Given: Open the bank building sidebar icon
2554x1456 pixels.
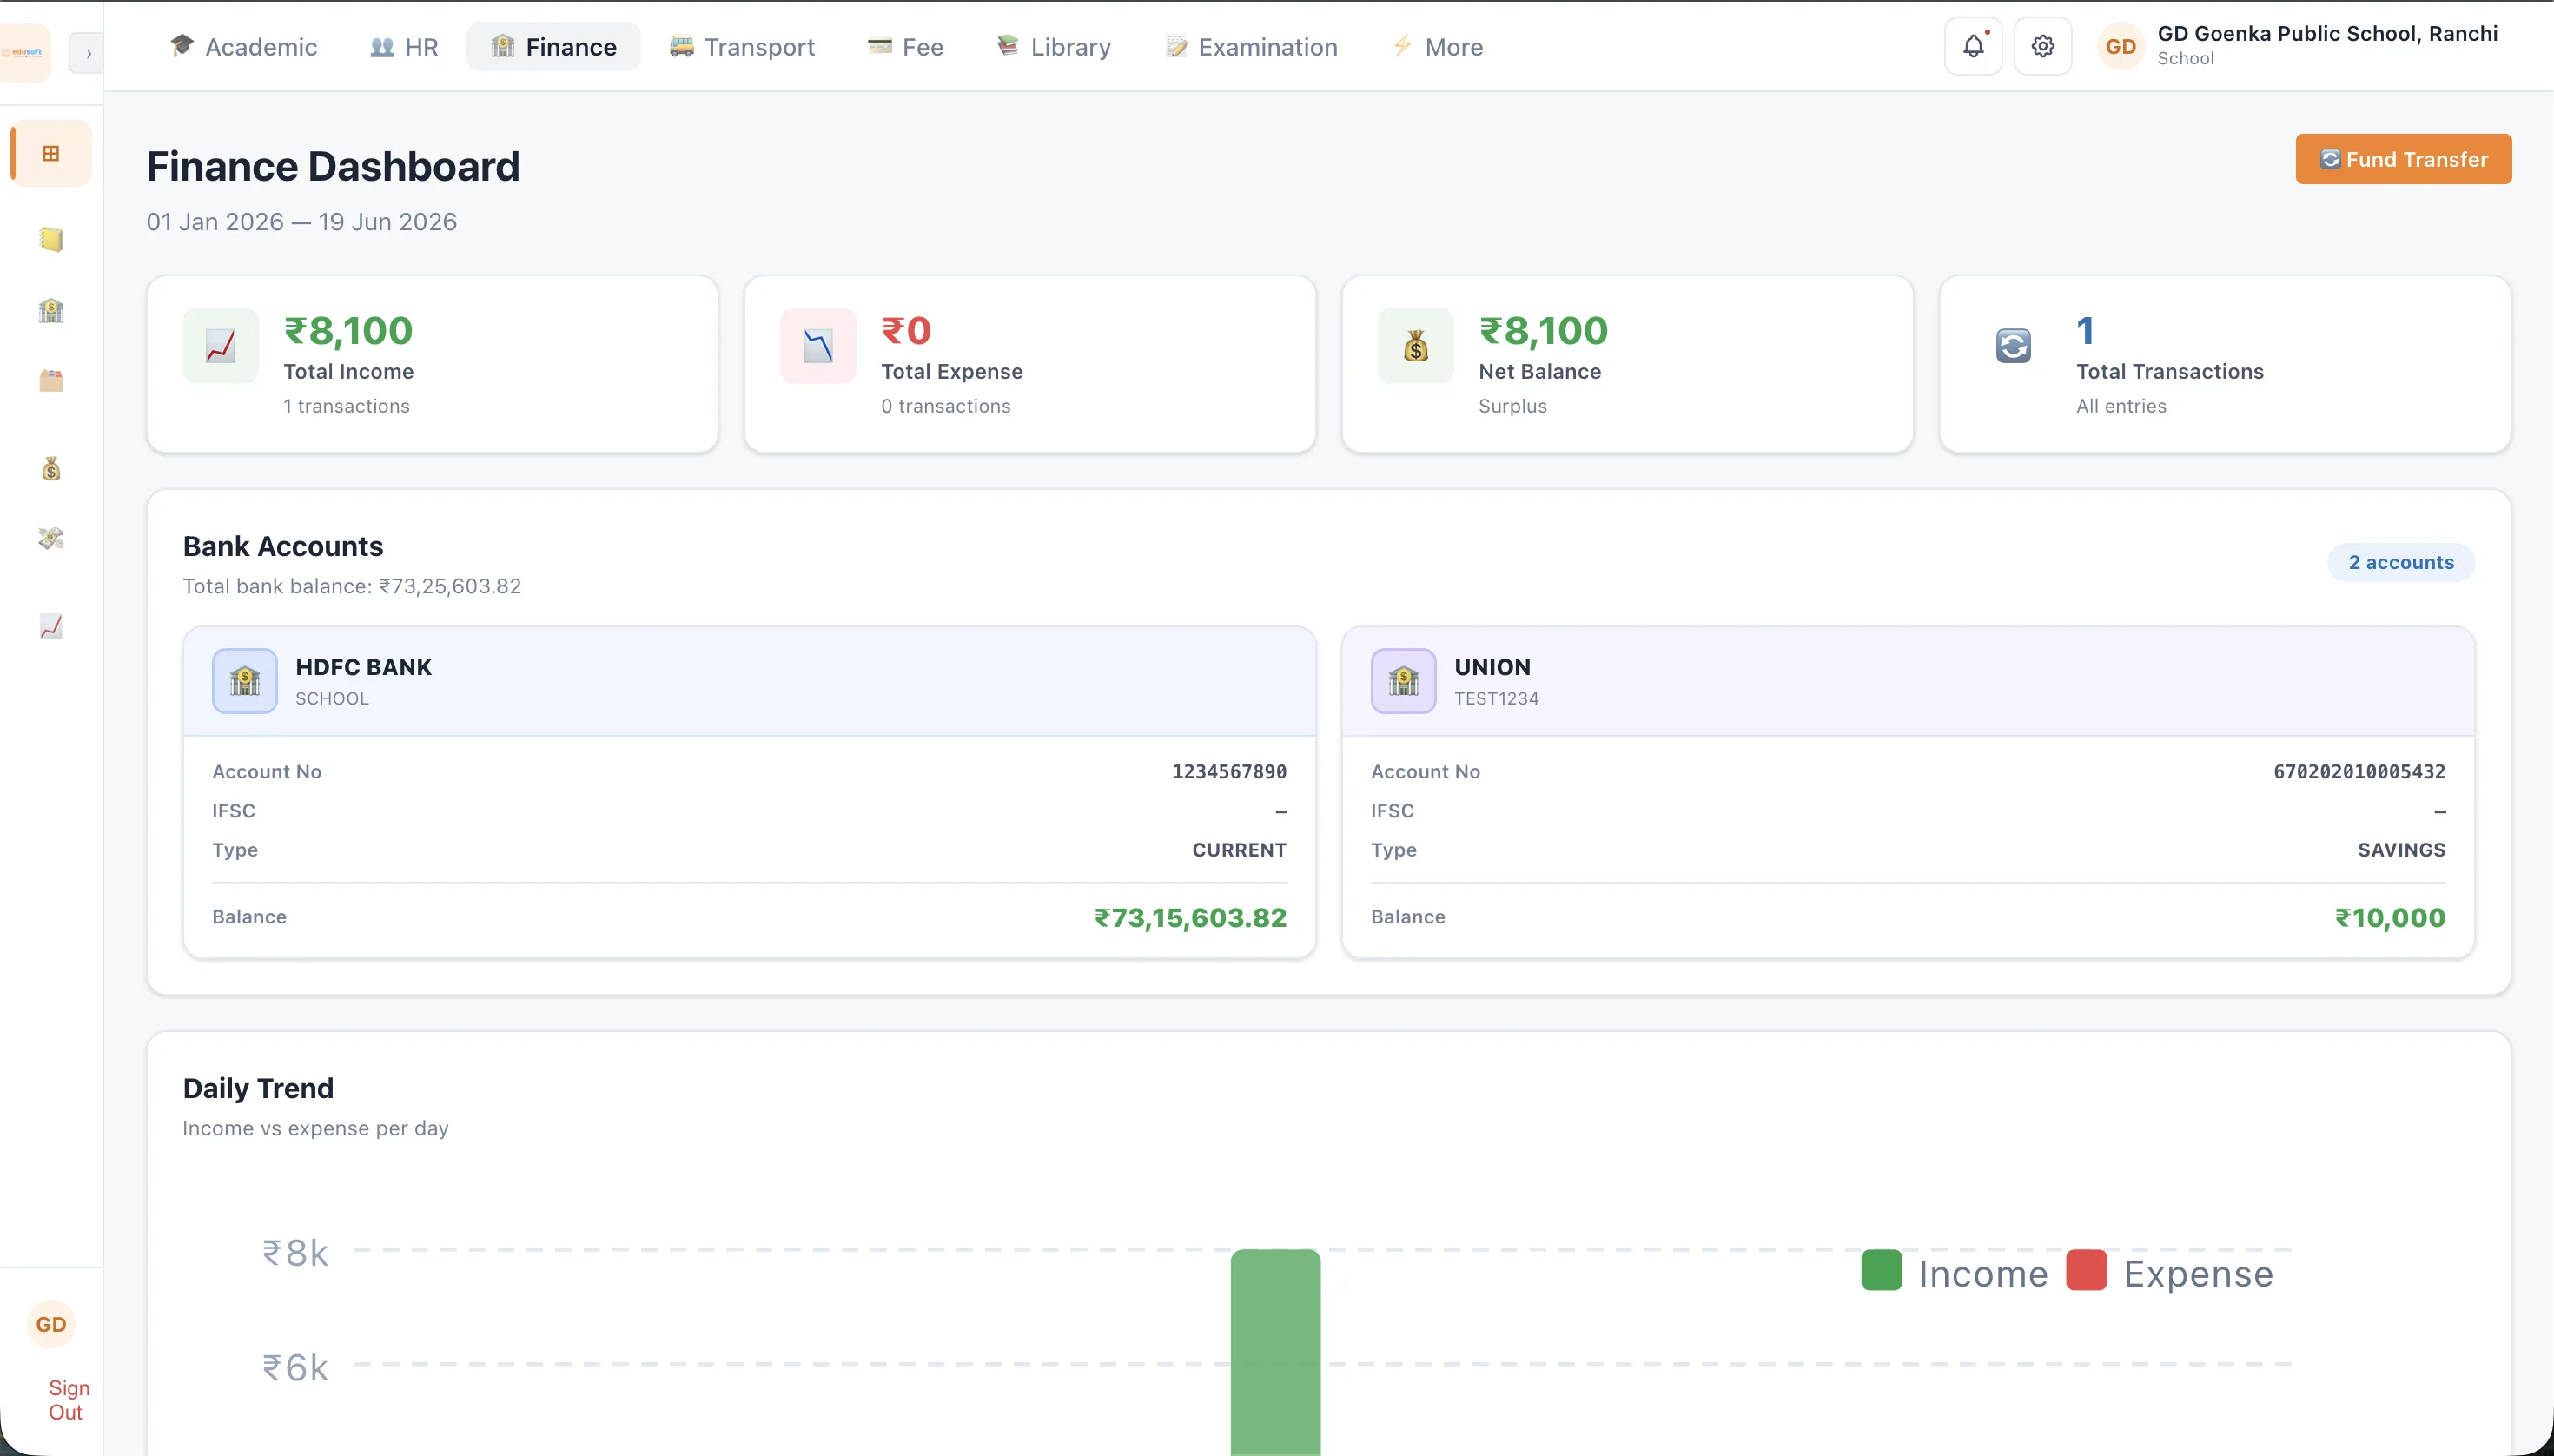Looking at the screenshot, I should click(x=51, y=310).
